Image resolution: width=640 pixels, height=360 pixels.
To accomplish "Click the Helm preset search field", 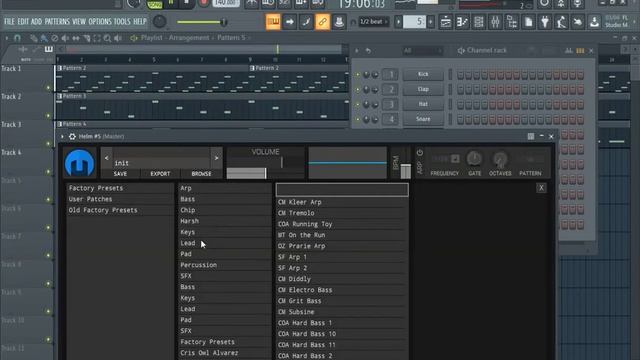I will (x=342, y=190).
